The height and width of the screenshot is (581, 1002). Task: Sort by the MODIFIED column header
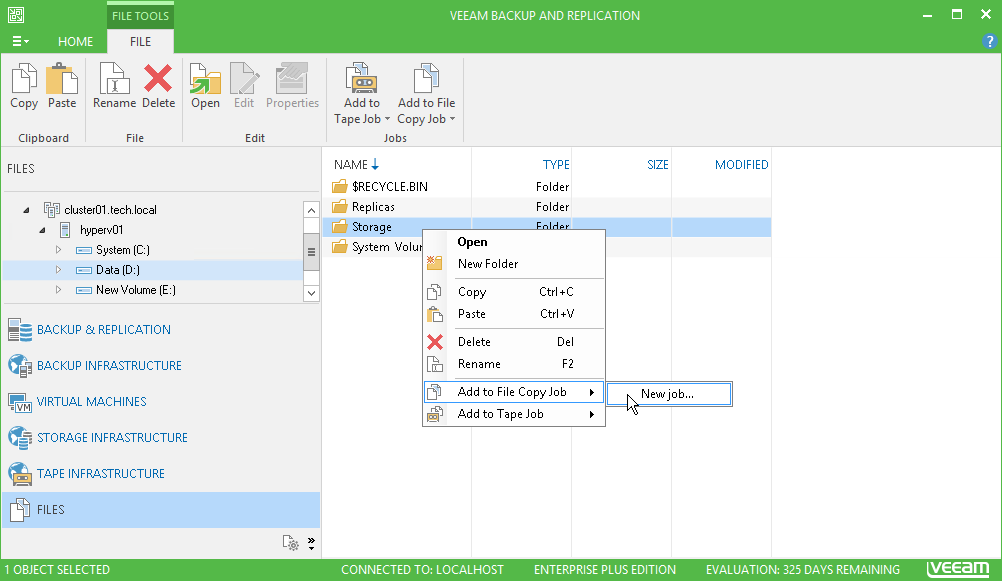tap(741, 165)
